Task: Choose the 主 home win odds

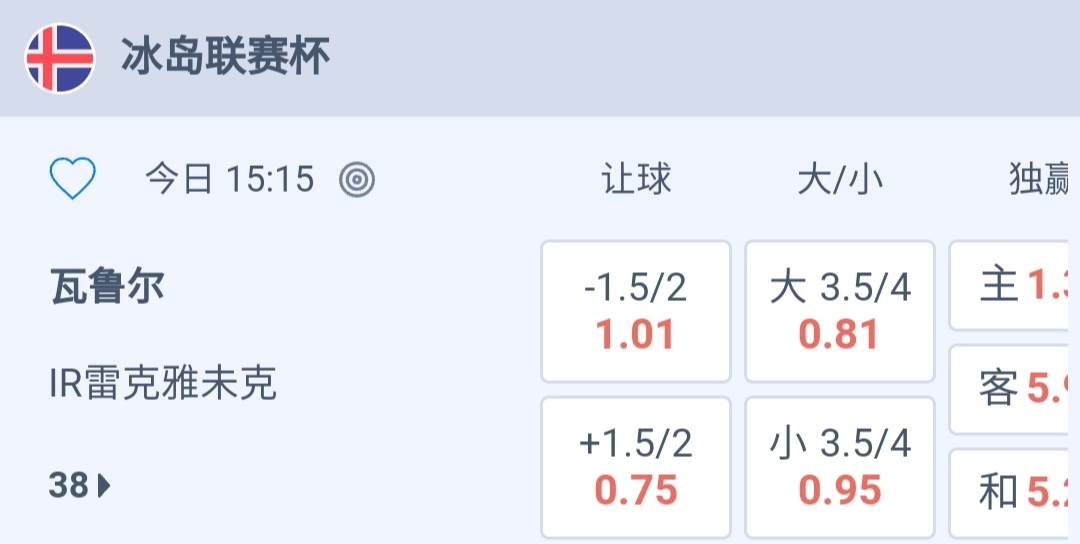Action: point(1014,286)
